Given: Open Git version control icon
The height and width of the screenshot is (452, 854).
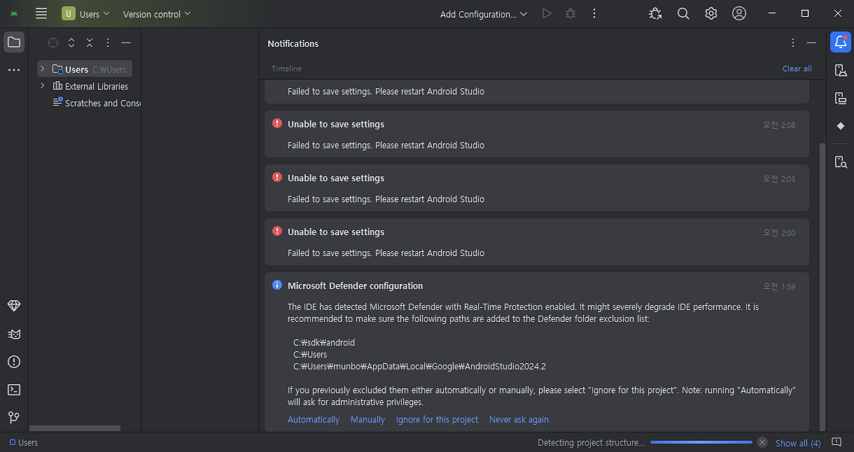Looking at the screenshot, I should pyautogui.click(x=14, y=418).
